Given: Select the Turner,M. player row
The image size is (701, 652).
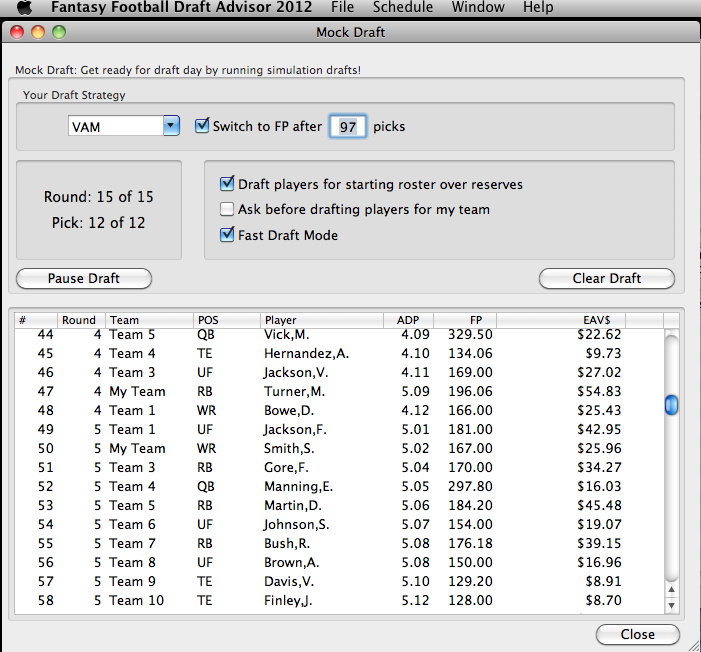Looking at the screenshot, I should click(339, 391).
